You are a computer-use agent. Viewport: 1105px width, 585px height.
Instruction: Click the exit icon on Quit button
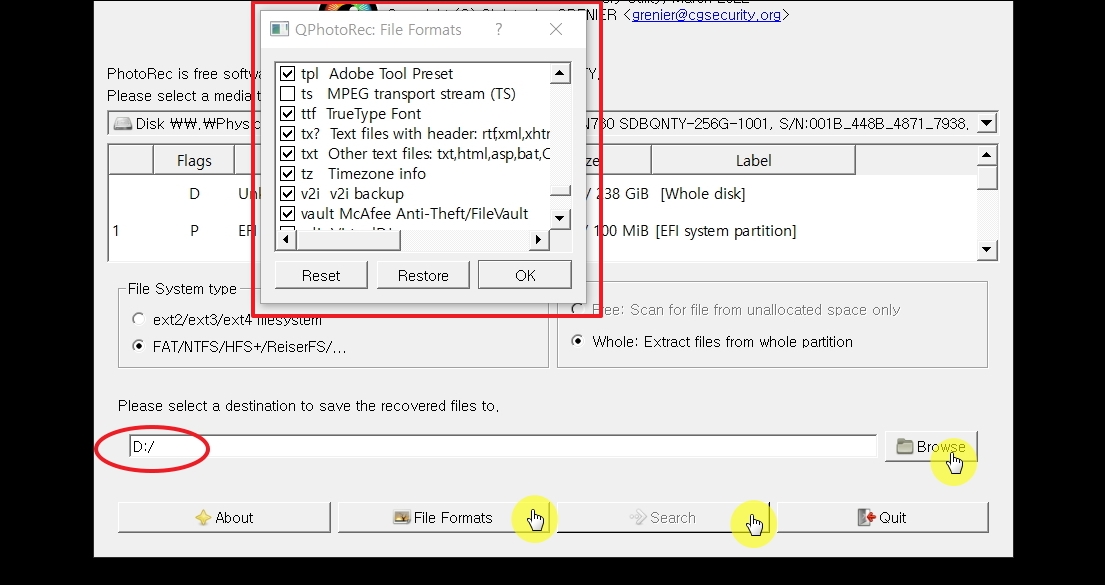(x=867, y=517)
